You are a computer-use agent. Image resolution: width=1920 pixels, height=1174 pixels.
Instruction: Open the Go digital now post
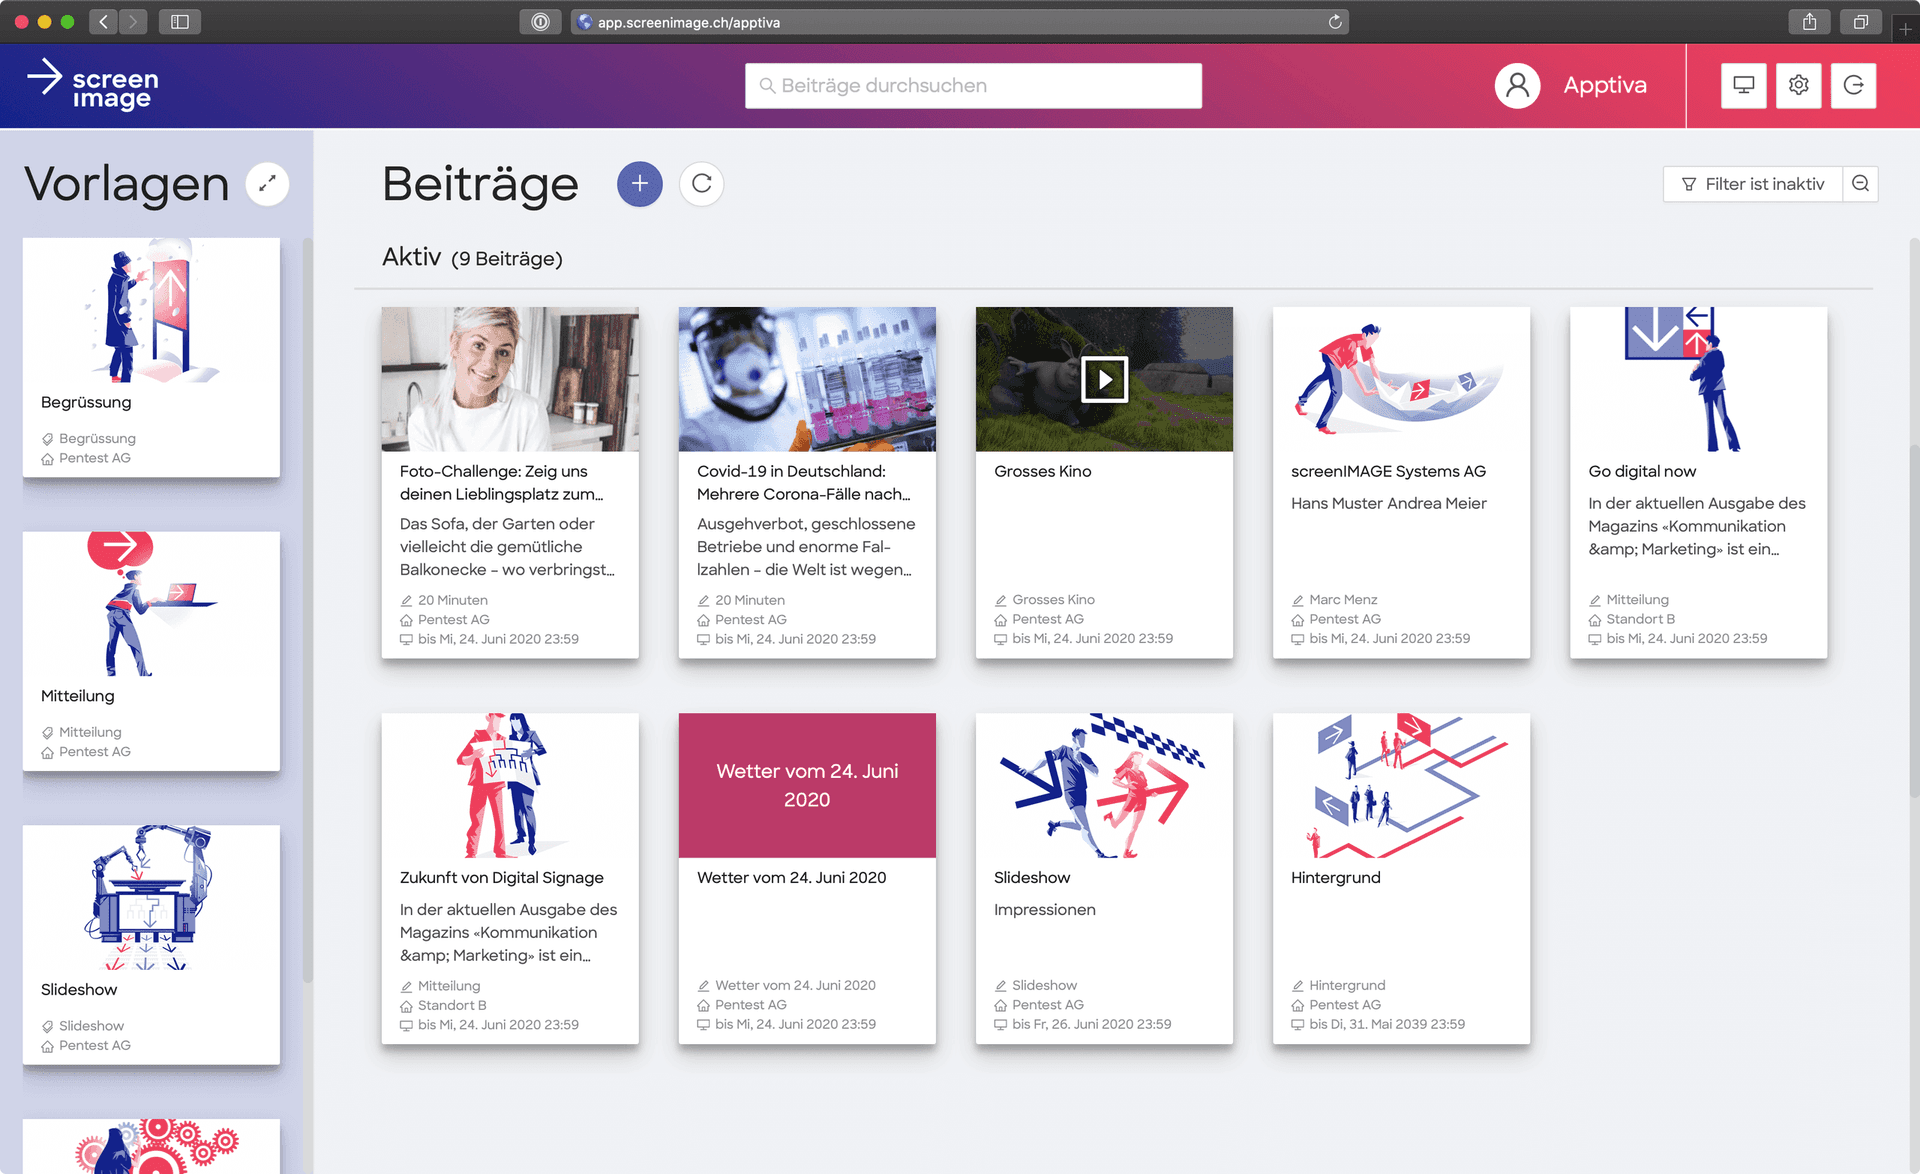[x=1697, y=482]
